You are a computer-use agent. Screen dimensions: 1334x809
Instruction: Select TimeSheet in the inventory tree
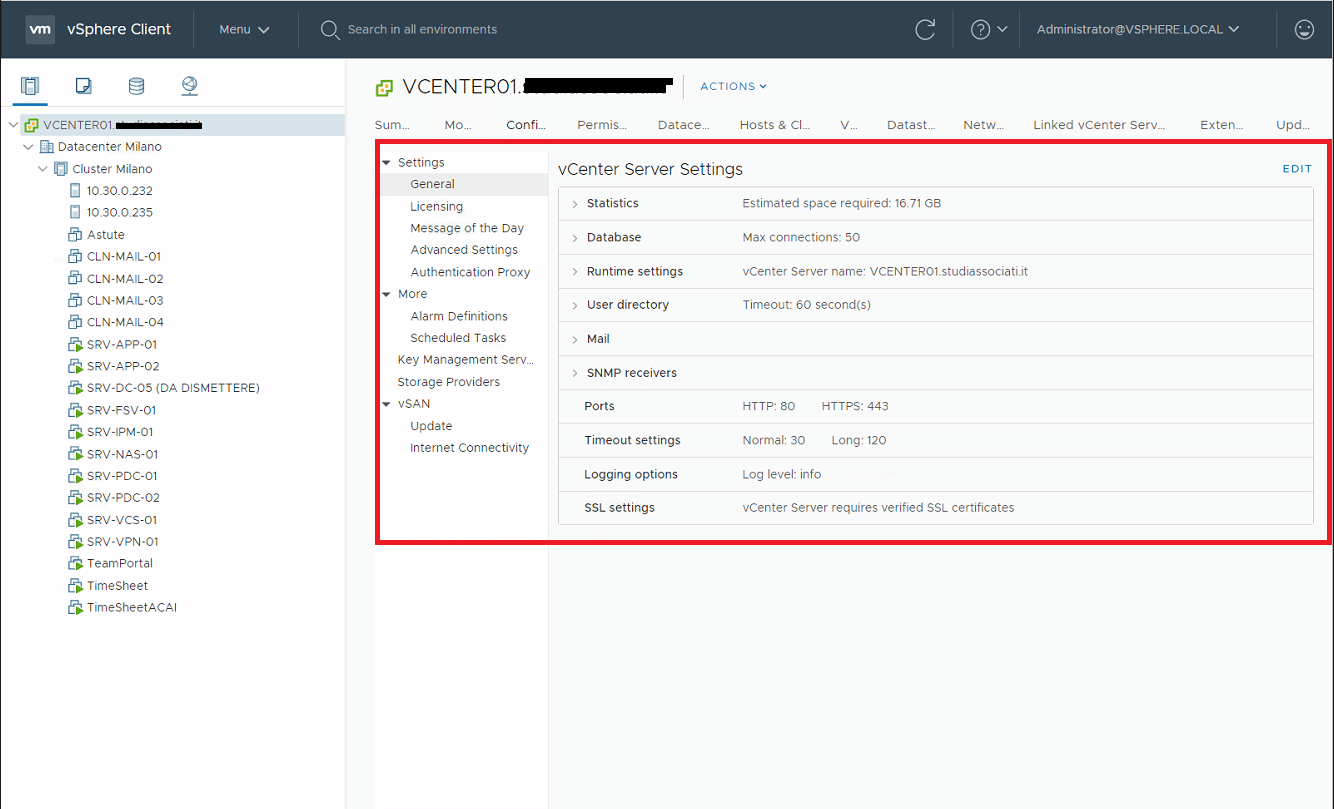(117, 586)
